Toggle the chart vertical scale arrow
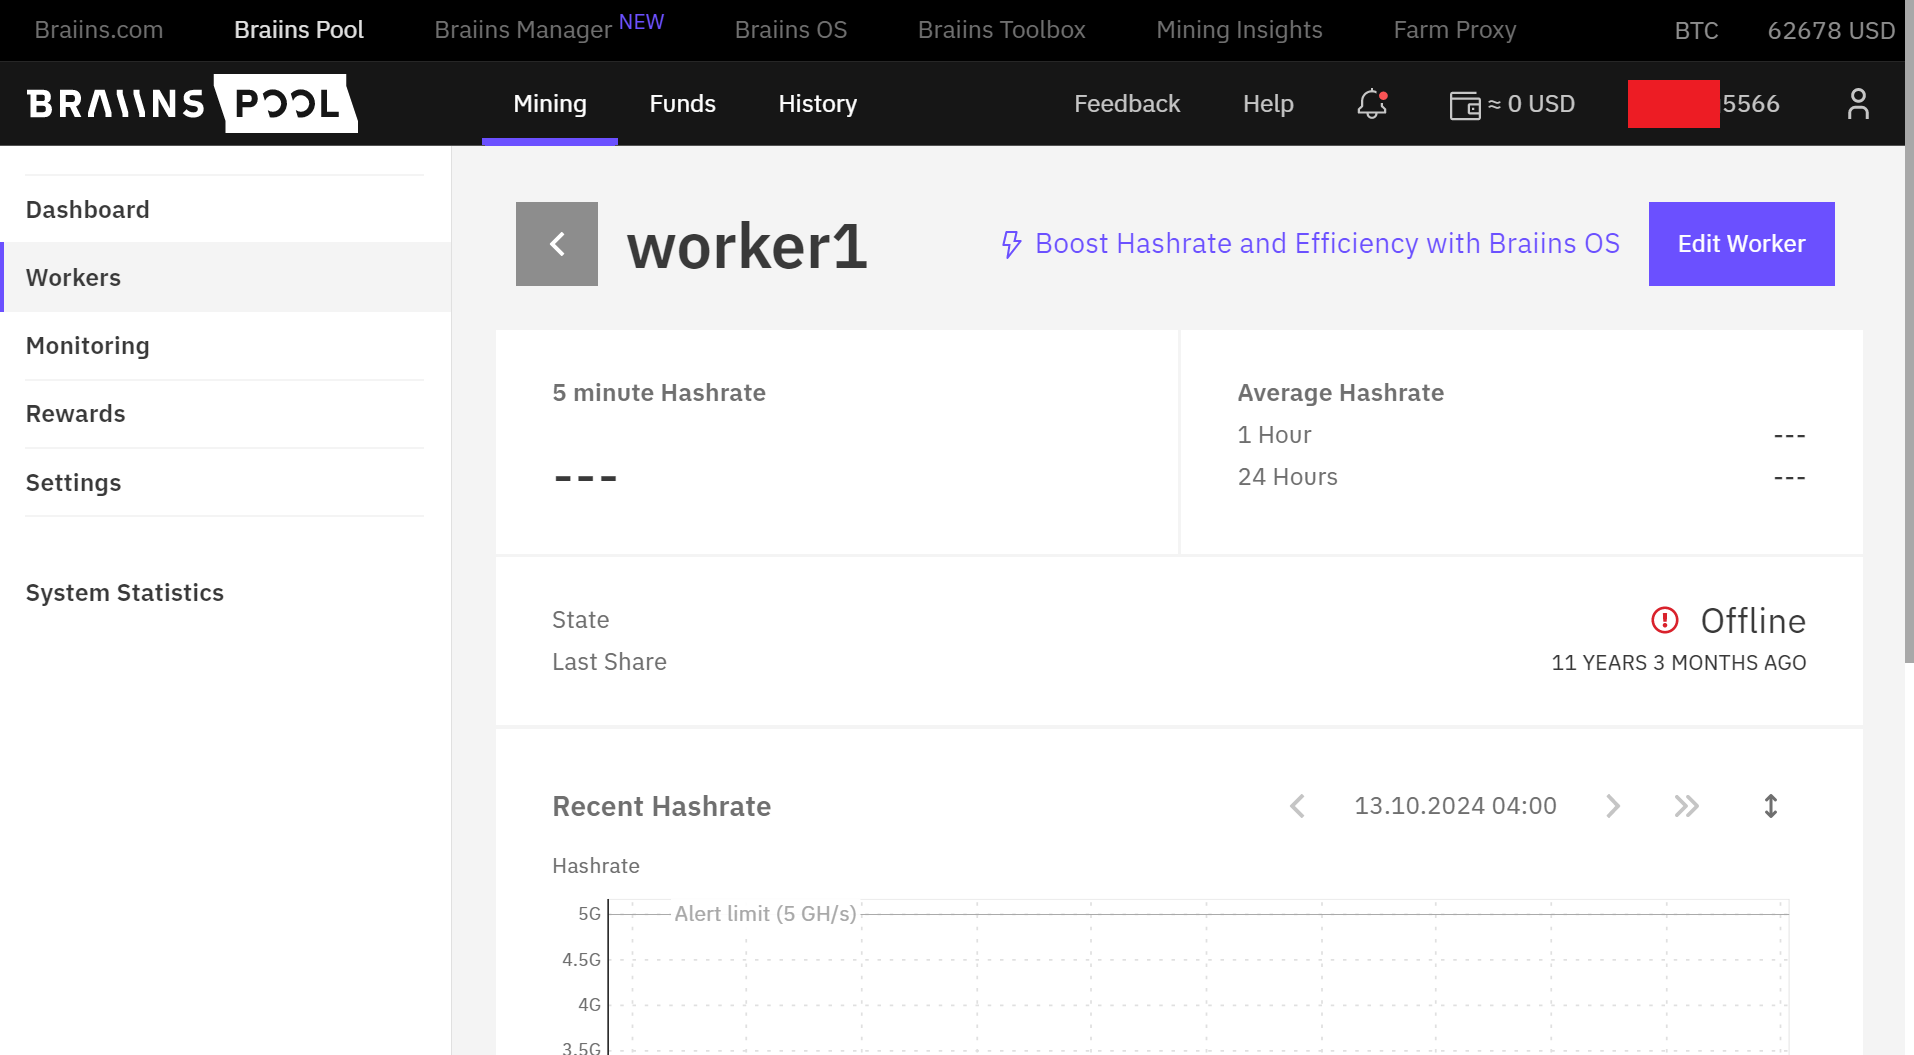 [x=1770, y=806]
